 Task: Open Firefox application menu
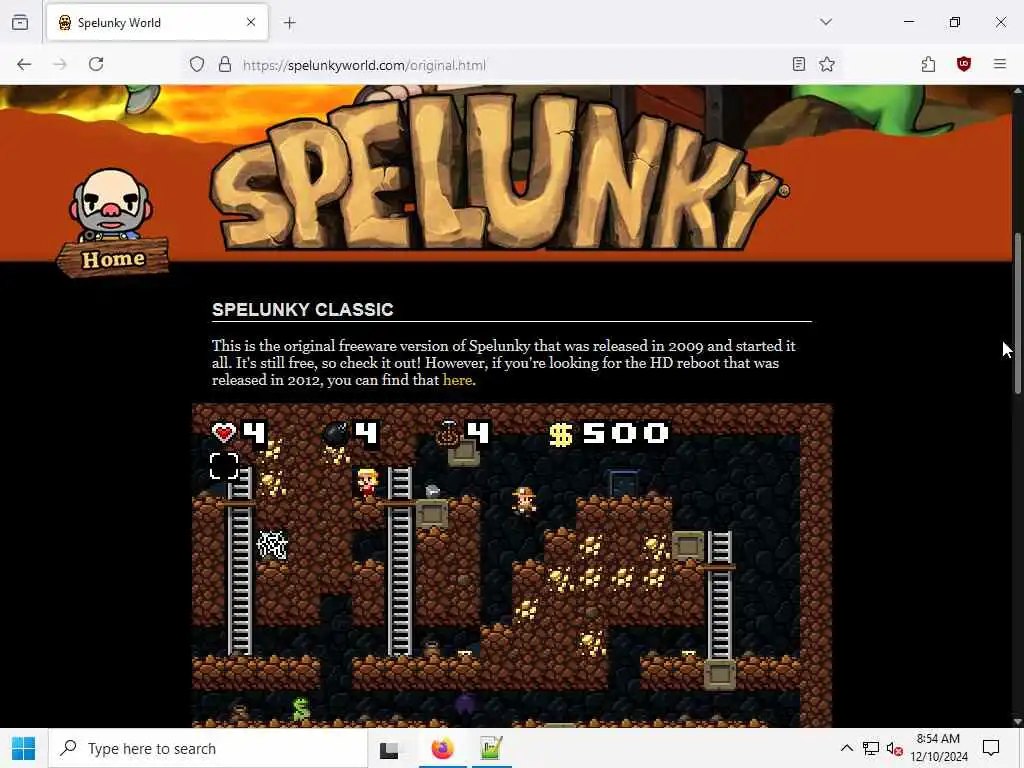click(999, 64)
